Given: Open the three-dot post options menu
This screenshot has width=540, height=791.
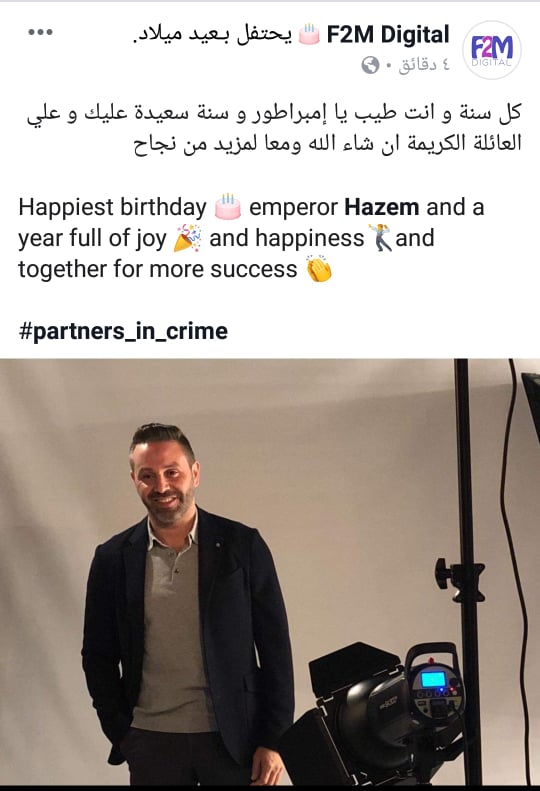Looking at the screenshot, I should 40,32.
